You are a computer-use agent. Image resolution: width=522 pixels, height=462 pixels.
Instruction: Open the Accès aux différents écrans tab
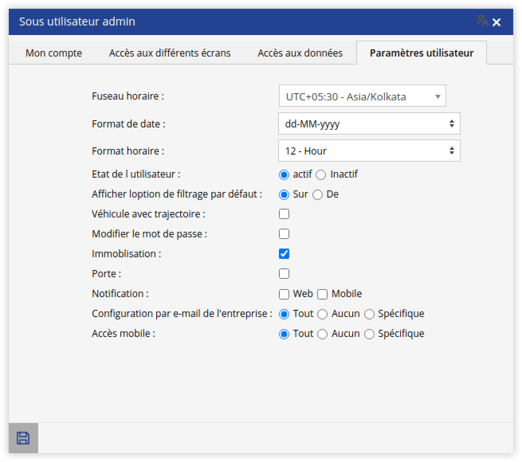170,53
